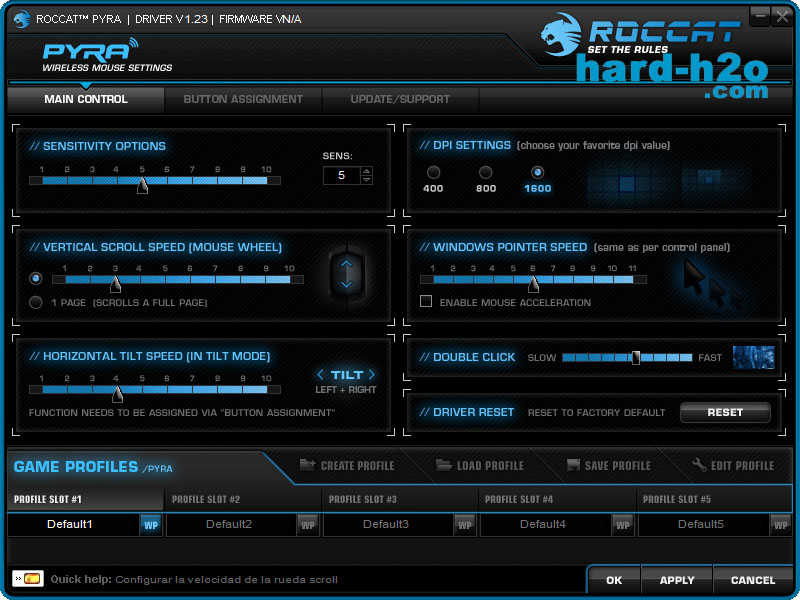800x600 pixels.
Task: Click the WP icon next to Default4
Action: [622, 525]
